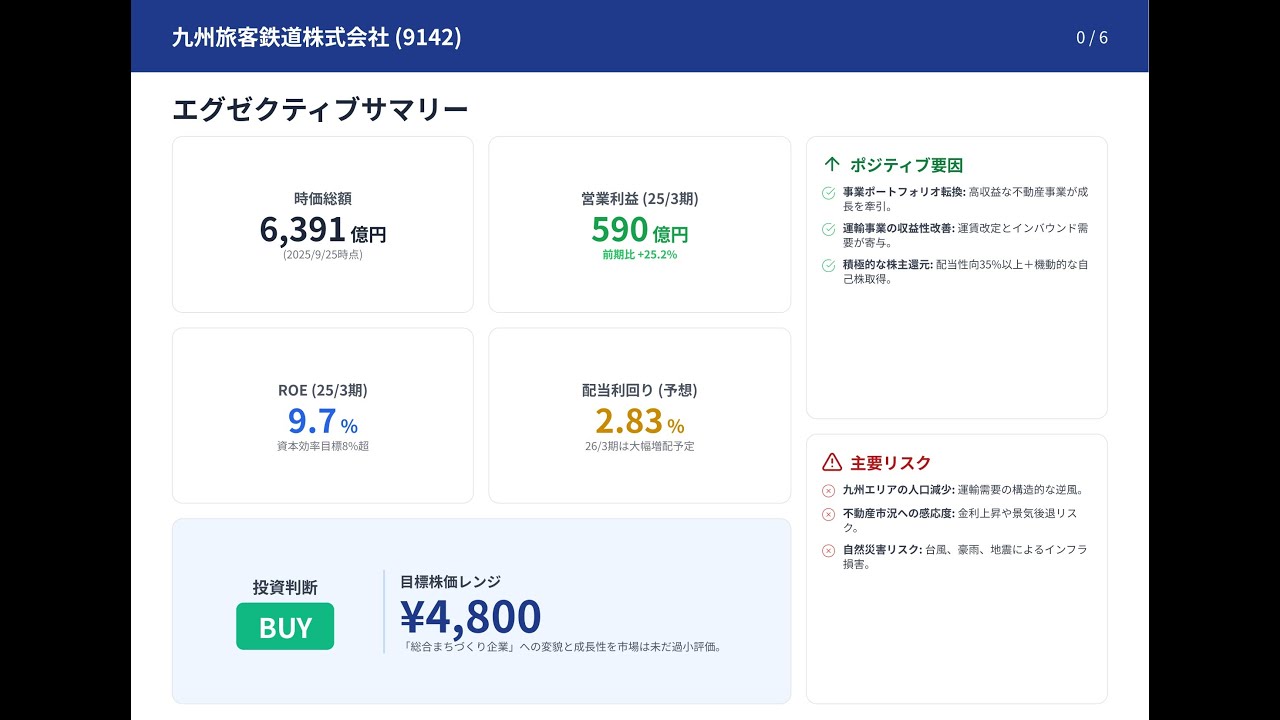Click the red X icon next to 九州エリアの人口減少
The width and height of the screenshot is (1280, 720).
point(828,490)
